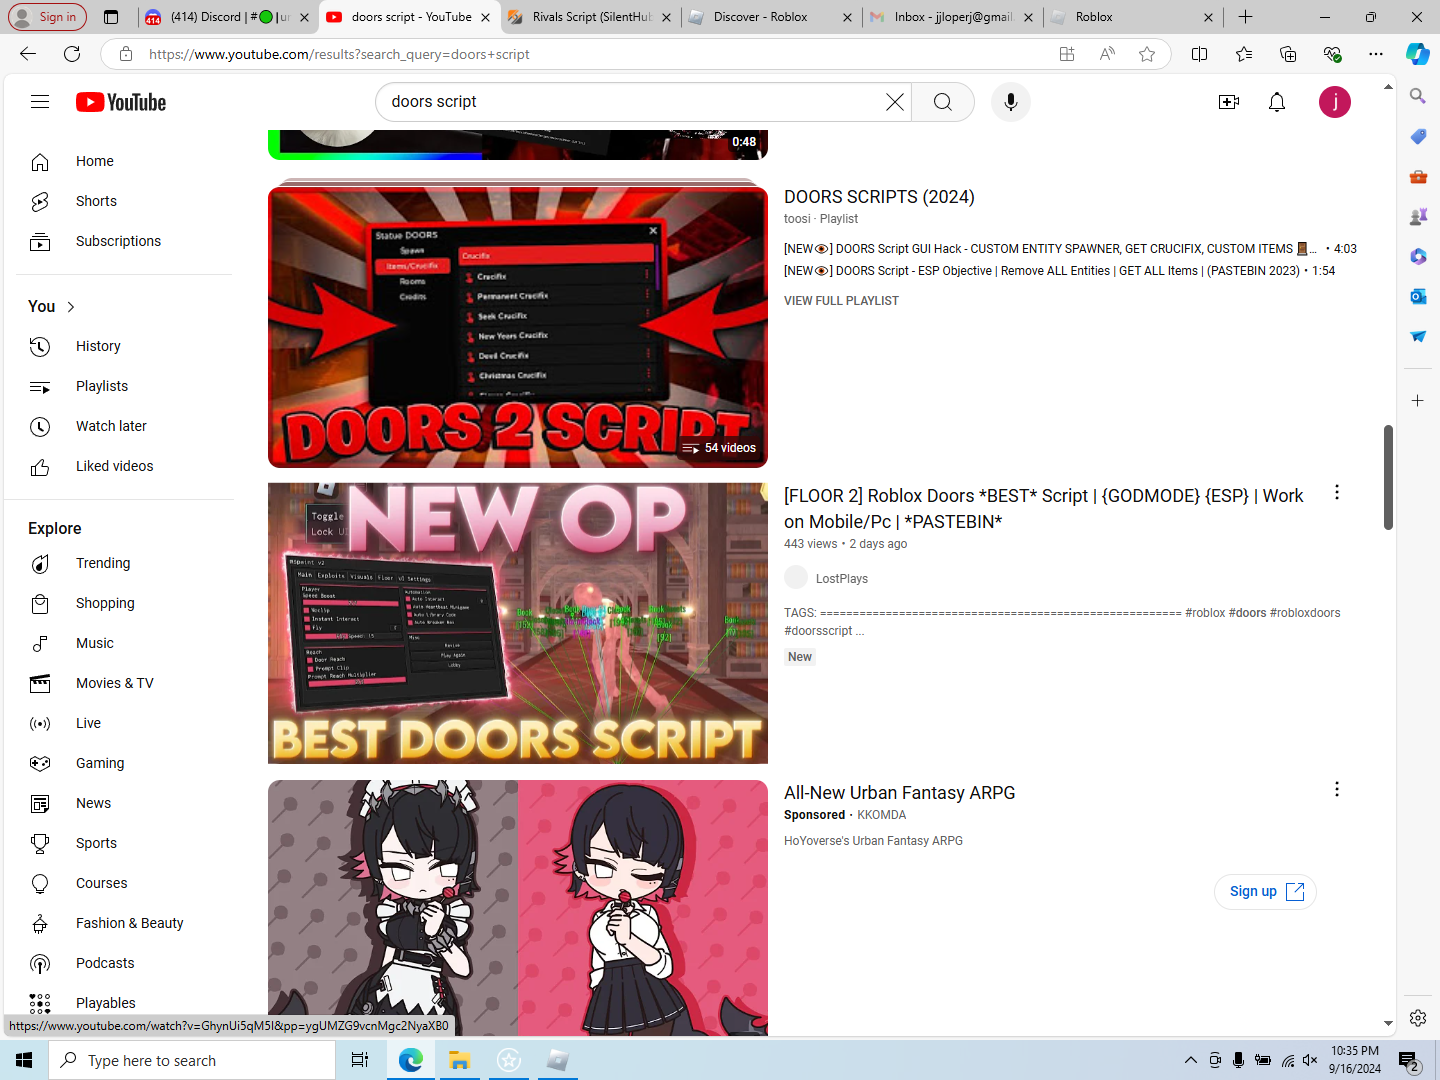Click the page vertical scrollbar thumb

(x=1388, y=477)
